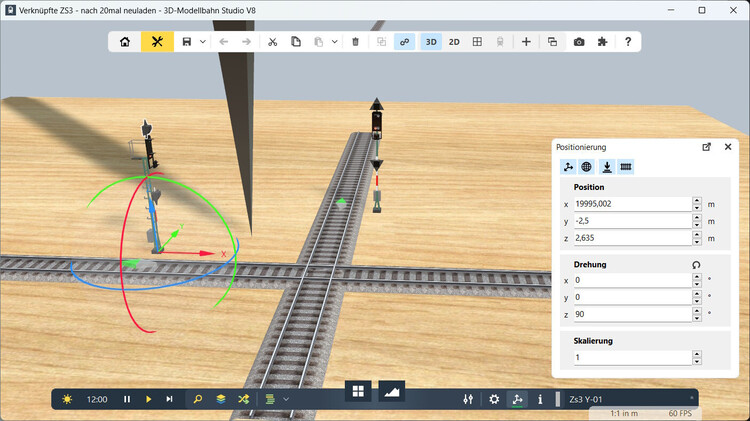Click the terrain mountain icon
The width and height of the screenshot is (750, 421).
pos(392,391)
